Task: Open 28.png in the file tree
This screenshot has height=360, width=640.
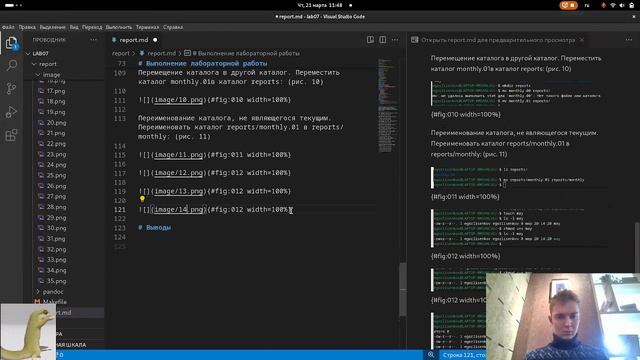Action: 56,207
